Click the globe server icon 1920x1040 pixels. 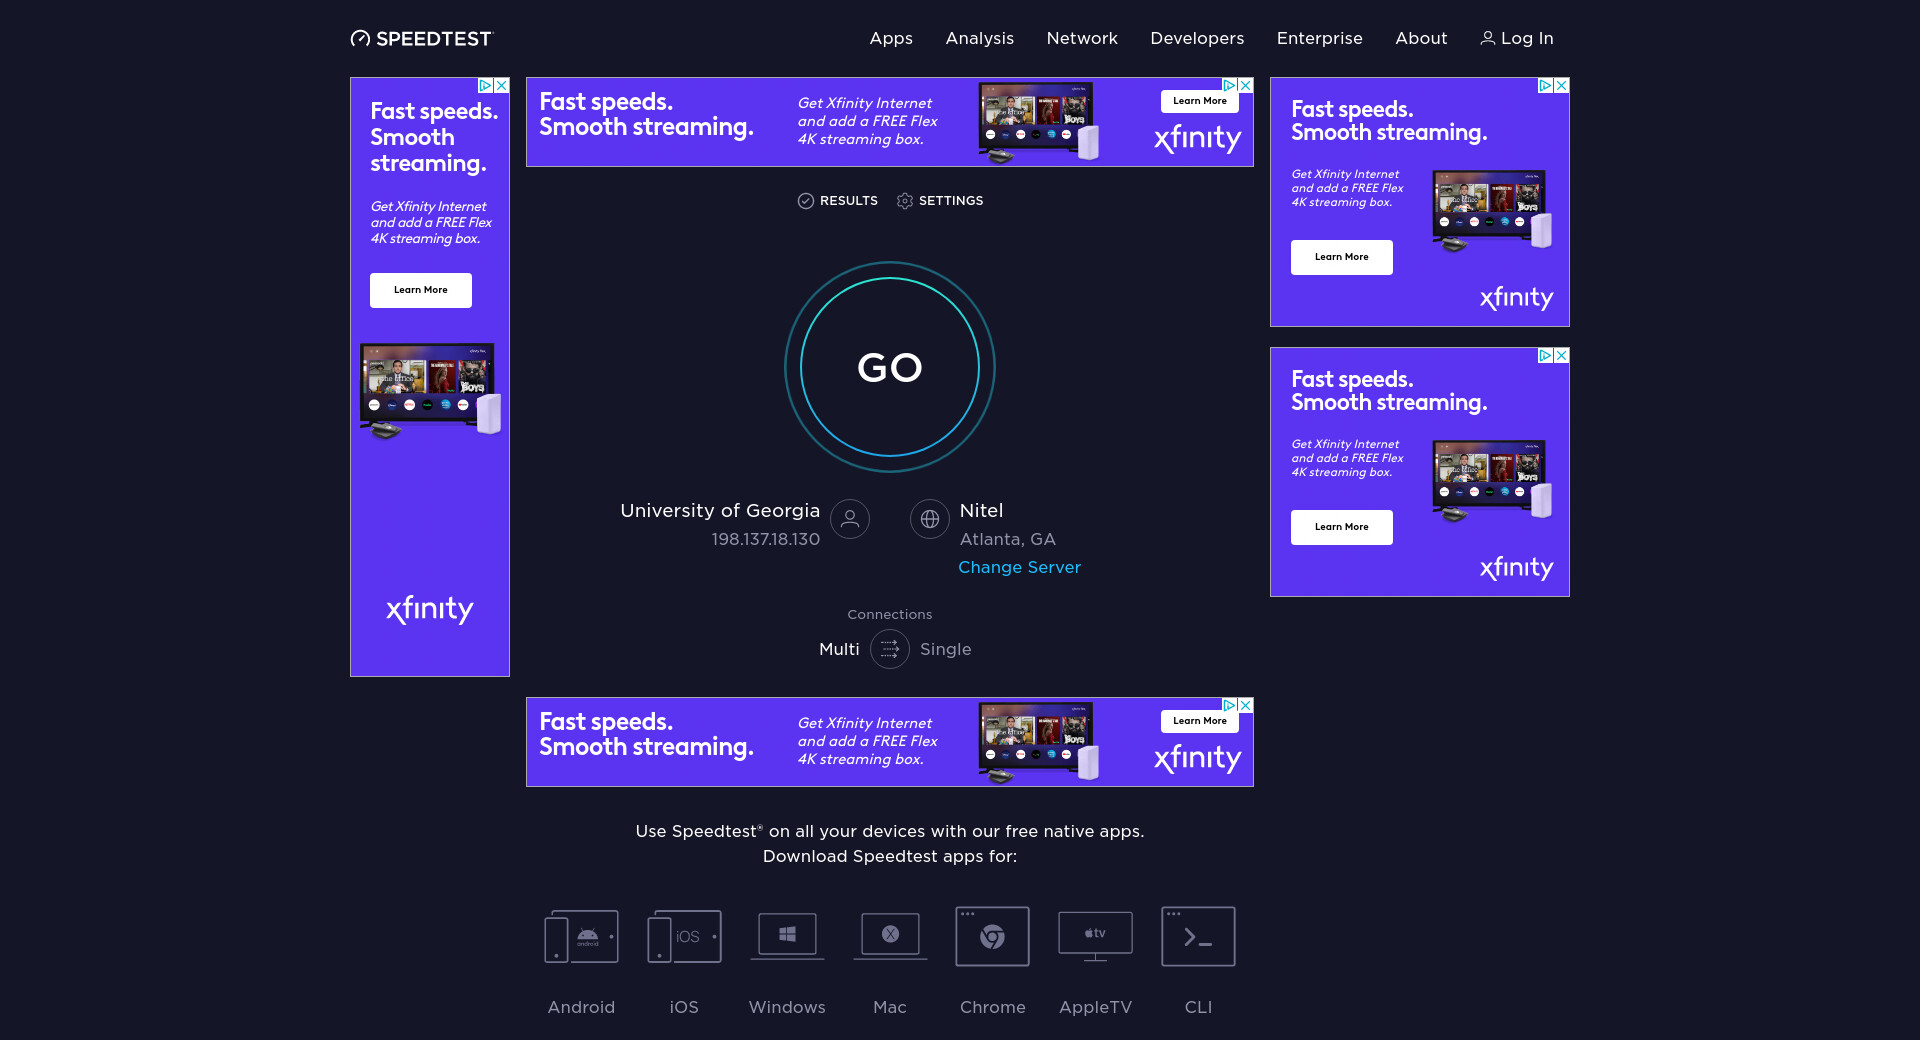930,519
